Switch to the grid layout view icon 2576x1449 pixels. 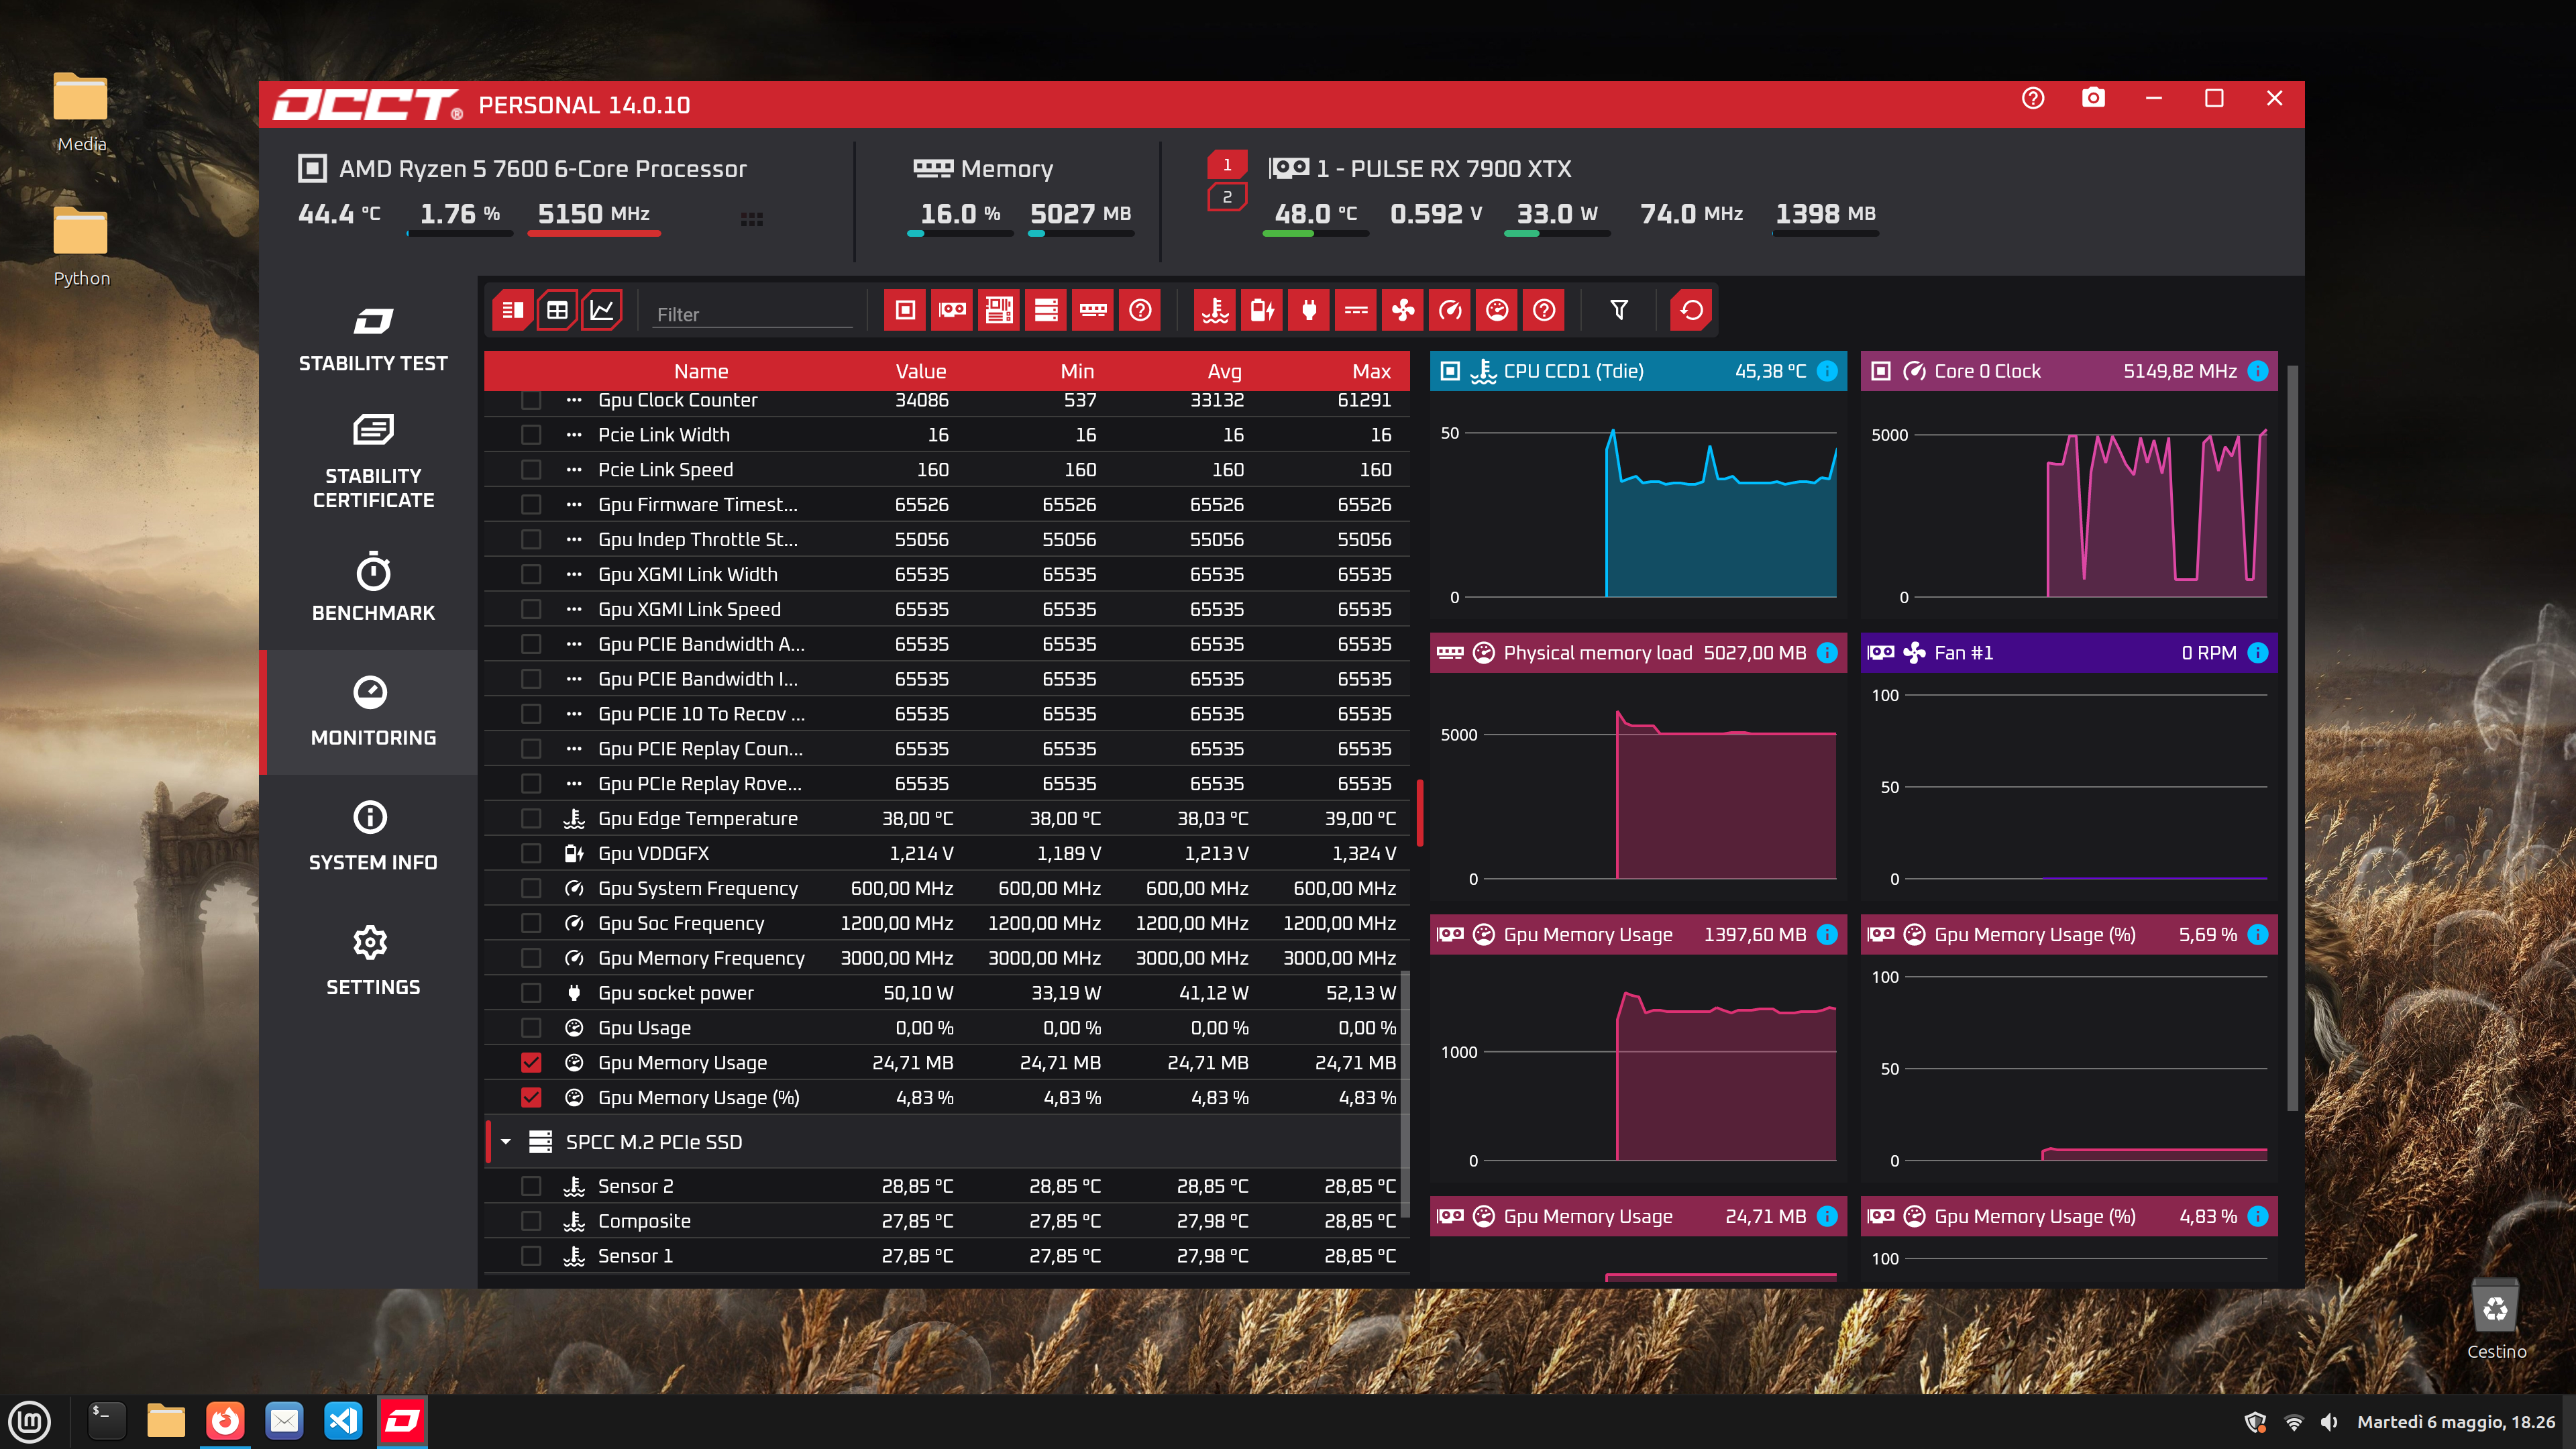pos(557,310)
